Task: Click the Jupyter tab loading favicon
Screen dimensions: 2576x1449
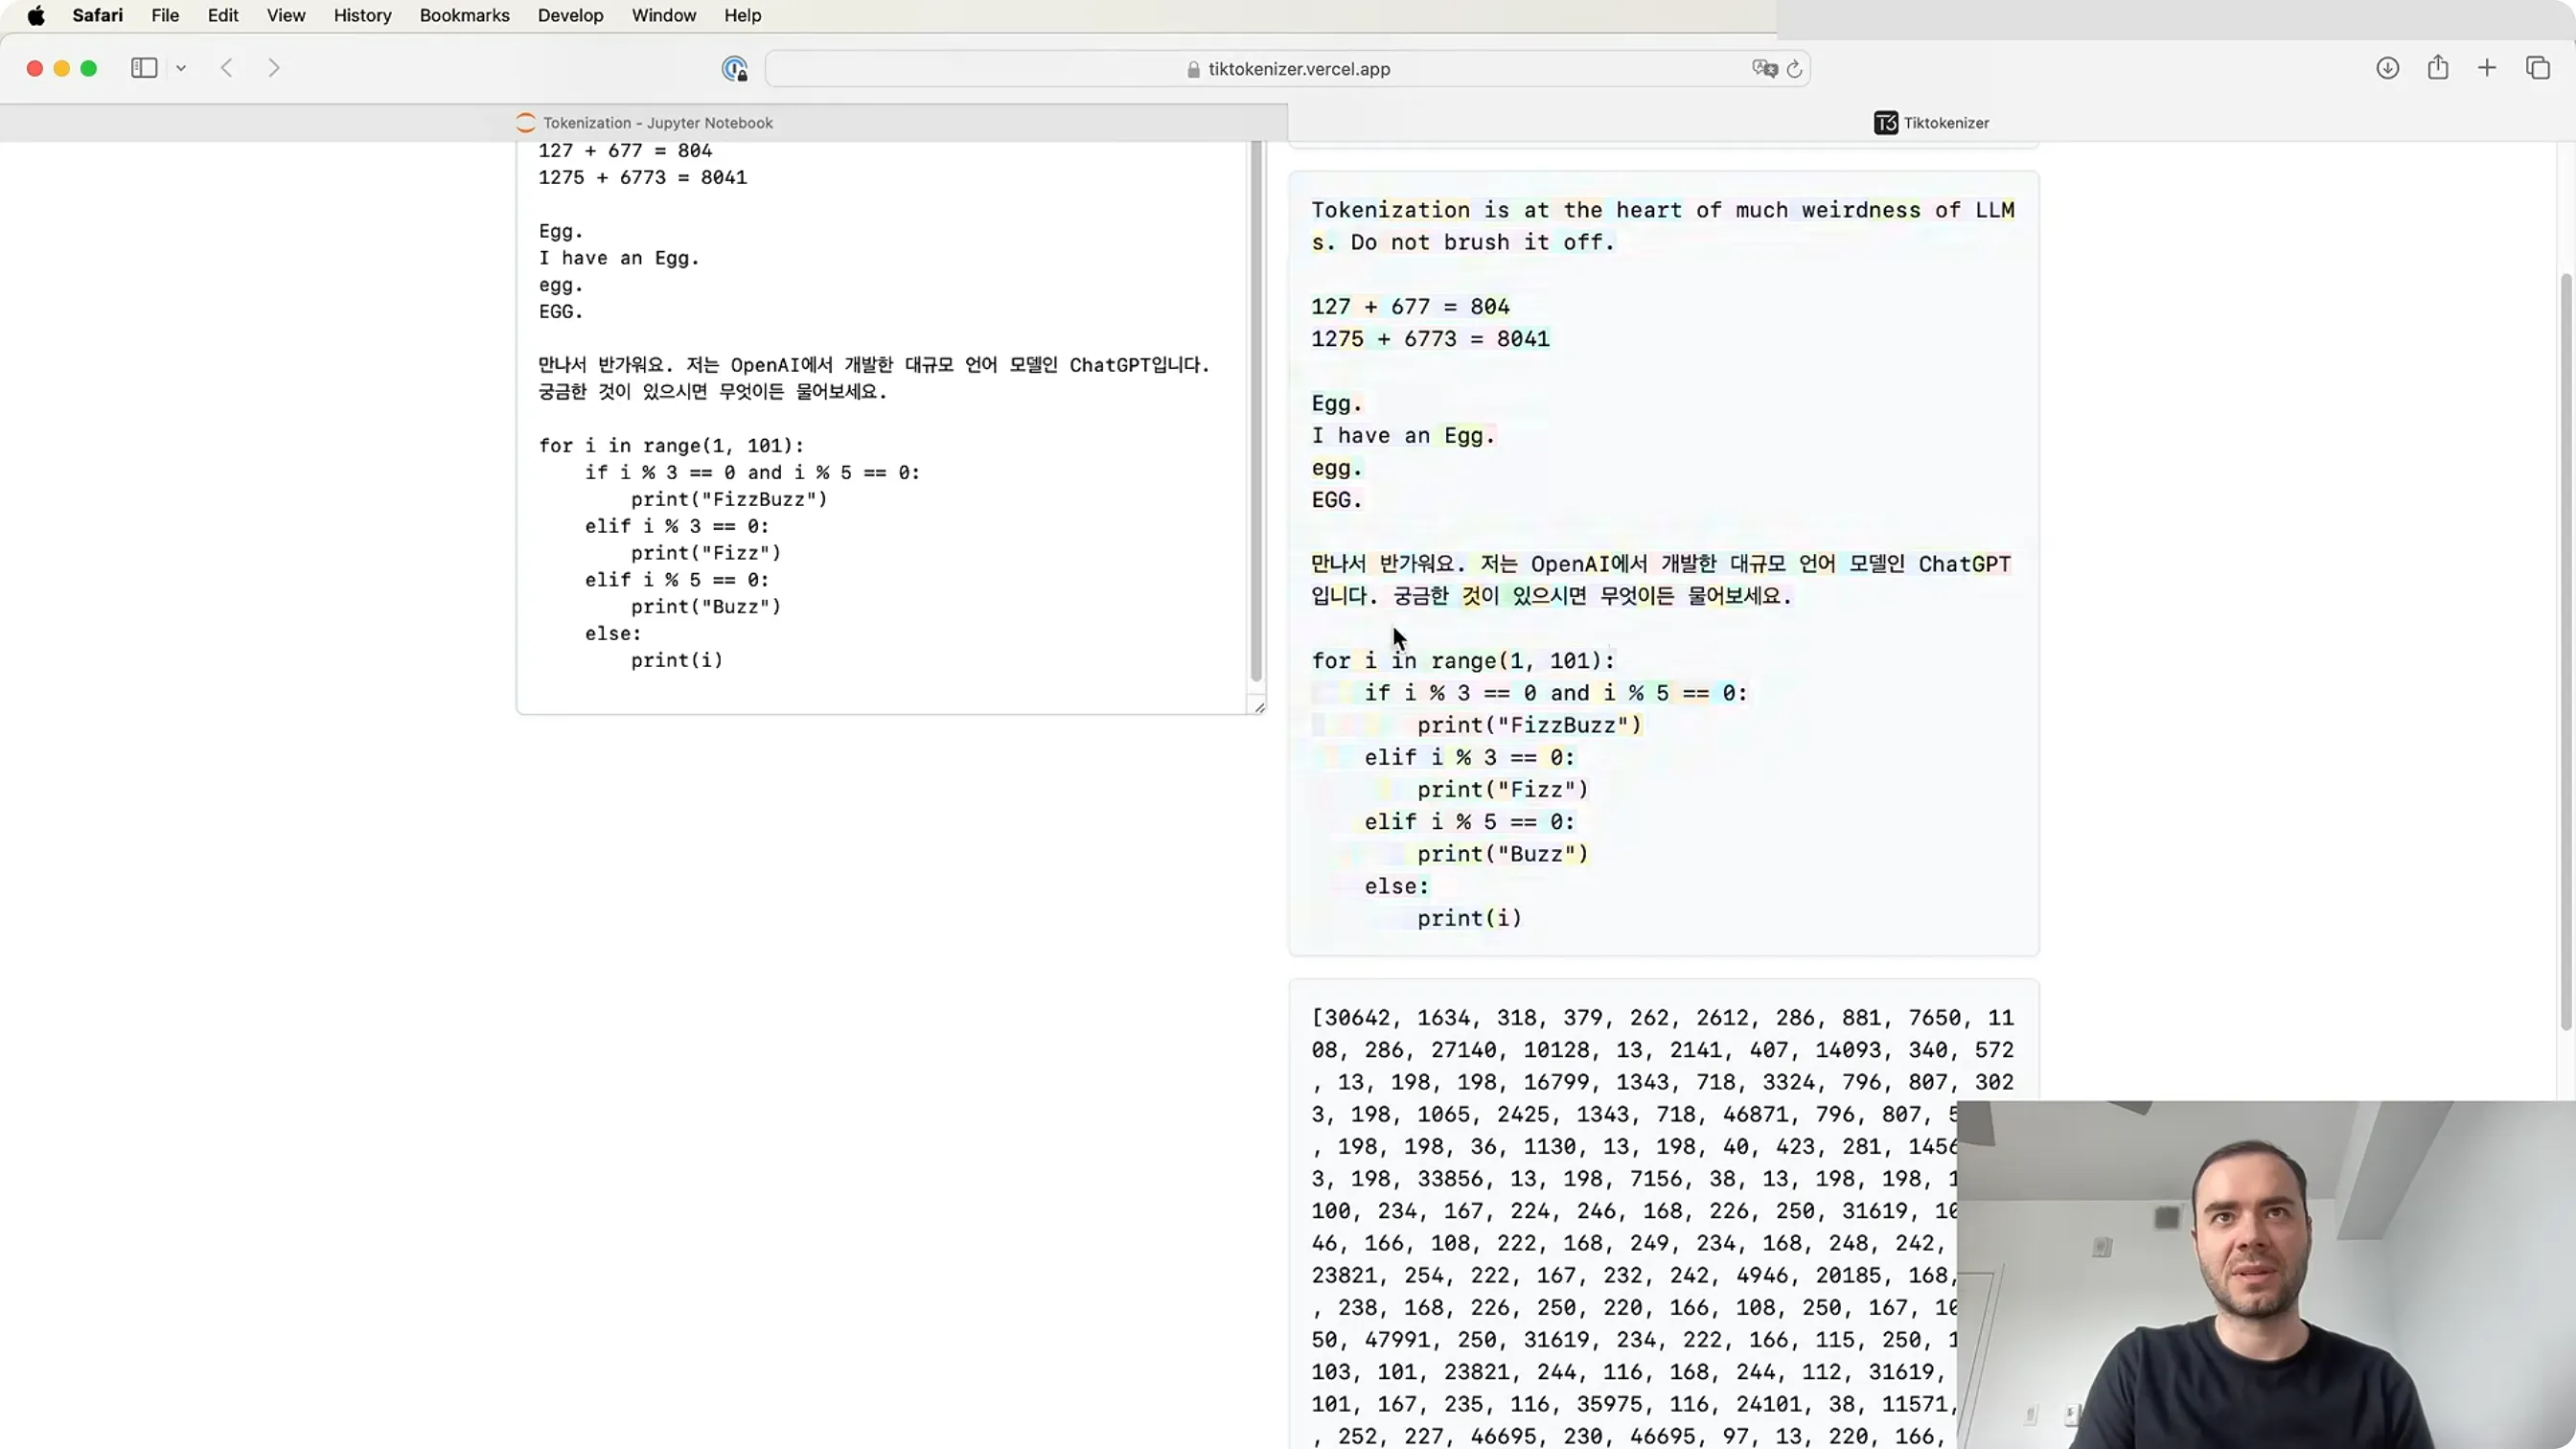Action: pyautogui.click(x=526, y=123)
